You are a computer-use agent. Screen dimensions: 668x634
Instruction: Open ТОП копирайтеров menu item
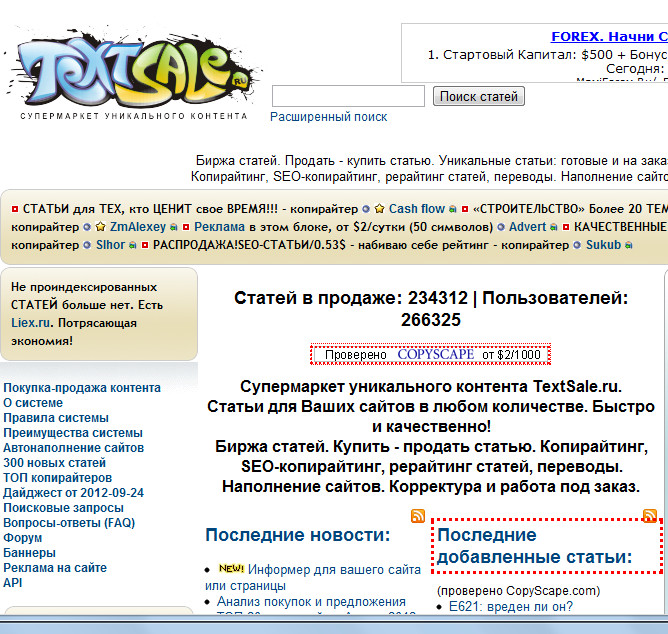click(x=57, y=478)
